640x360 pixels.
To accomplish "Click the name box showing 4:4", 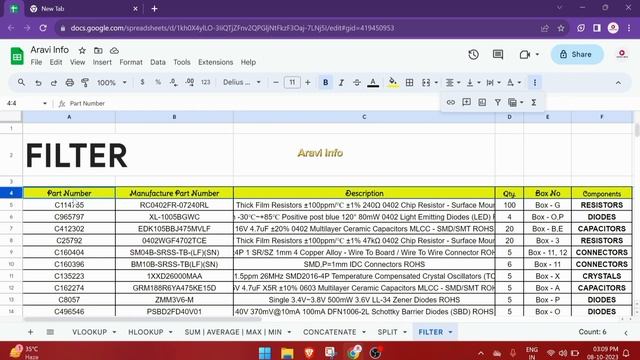I will [26, 103].
